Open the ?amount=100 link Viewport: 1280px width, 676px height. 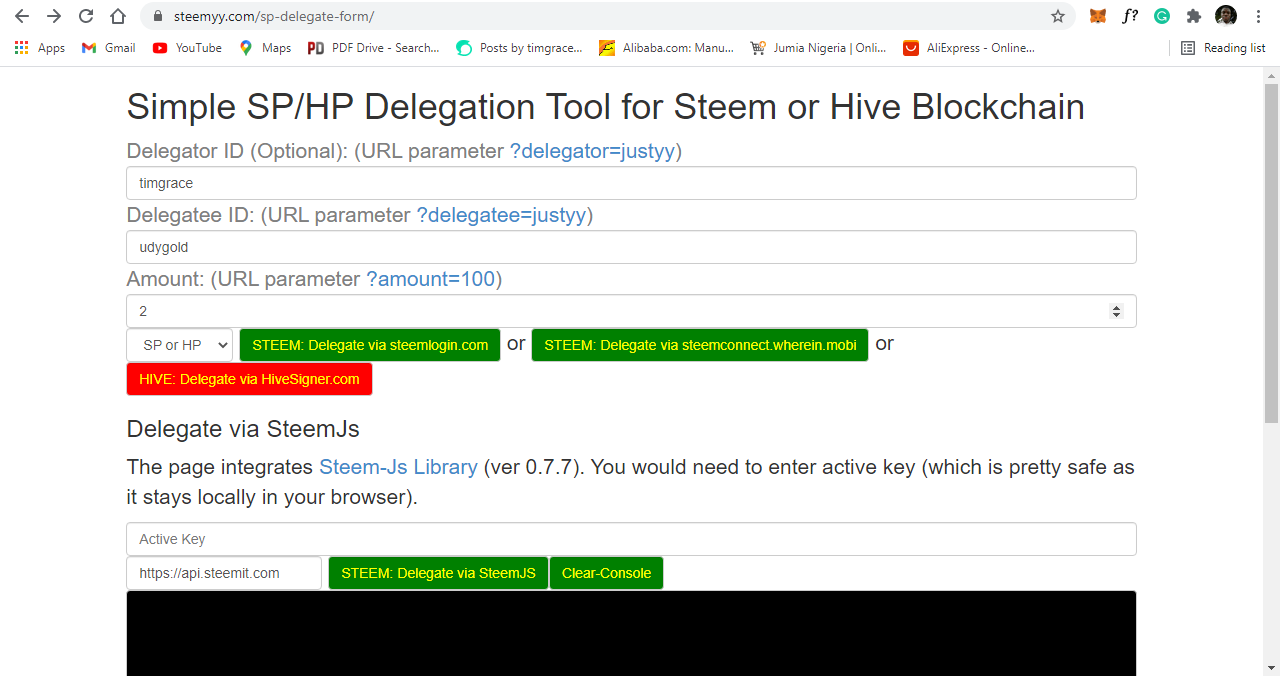click(431, 279)
